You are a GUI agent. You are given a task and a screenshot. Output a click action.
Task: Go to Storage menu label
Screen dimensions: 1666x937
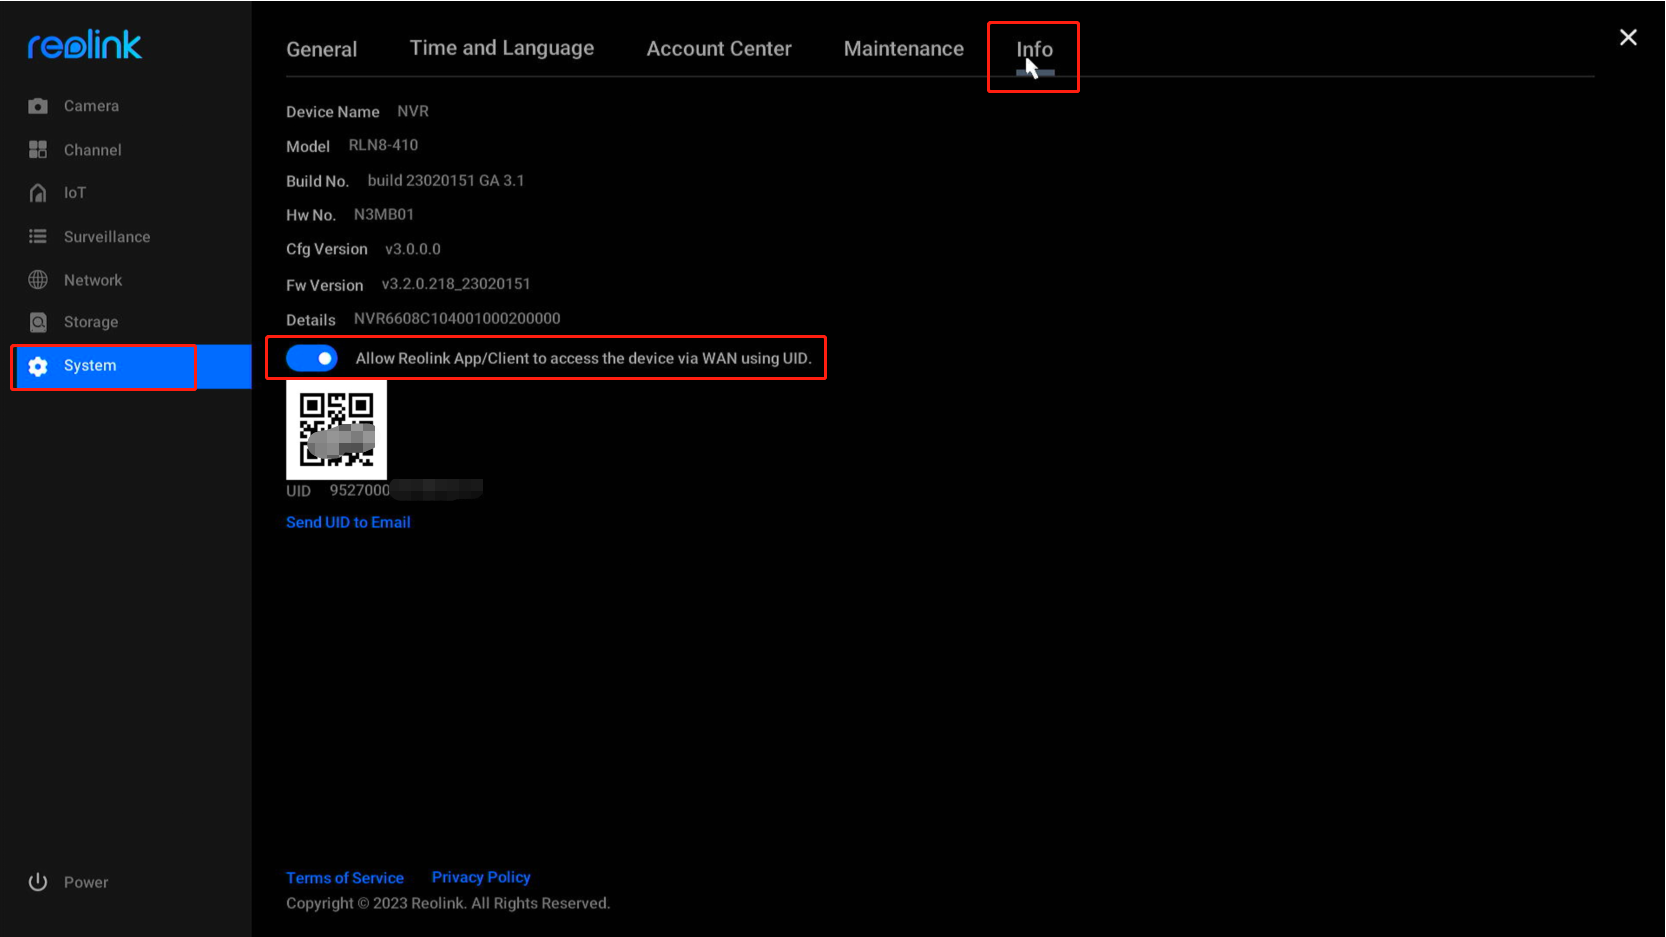[x=91, y=322]
